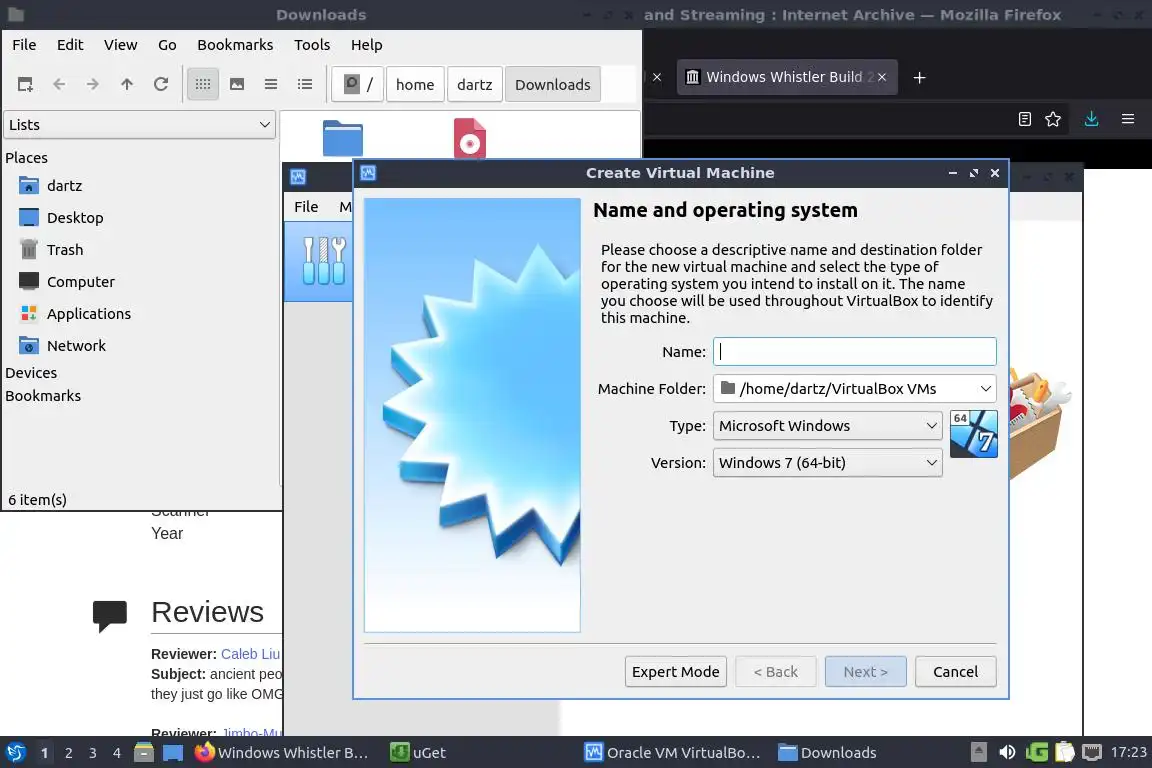Open the Edit menu in file manager

70,45
